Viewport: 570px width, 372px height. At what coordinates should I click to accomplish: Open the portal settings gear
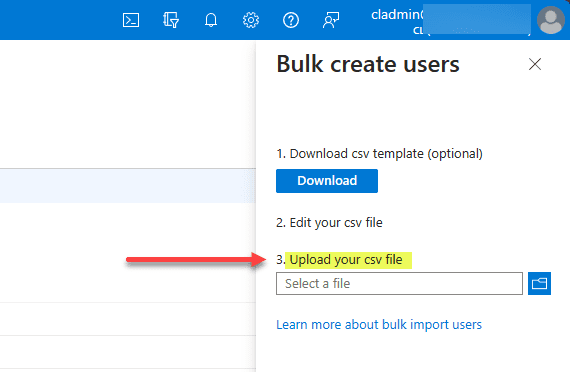click(251, 20)
